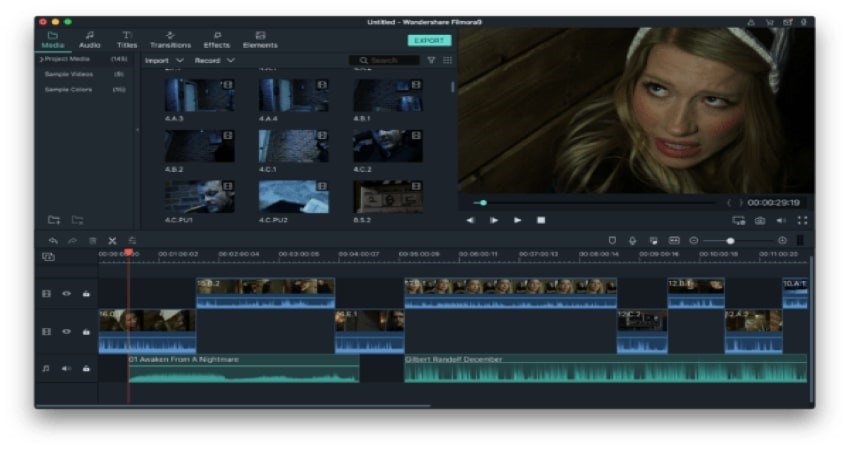
Task: Zoom in timeline with plus icon
Action: tap(782, 240)
